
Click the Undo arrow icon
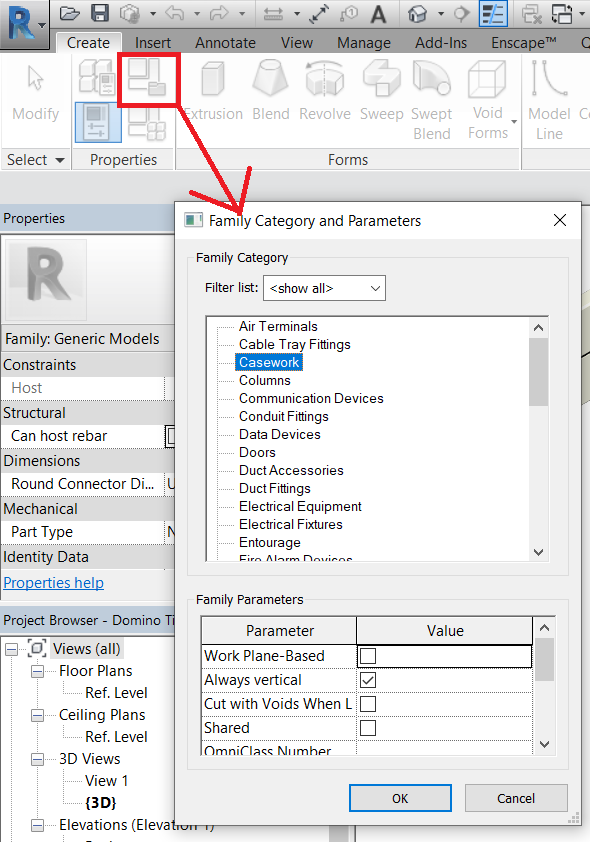tap(175, 13)
